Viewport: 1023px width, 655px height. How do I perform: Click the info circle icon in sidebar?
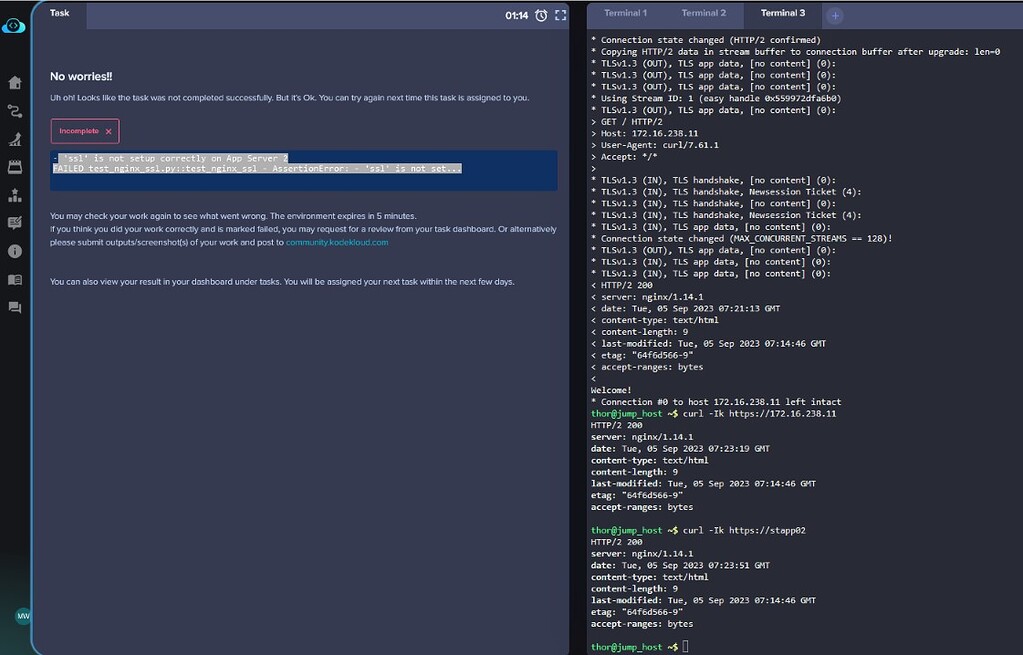(x=15, y=251)
